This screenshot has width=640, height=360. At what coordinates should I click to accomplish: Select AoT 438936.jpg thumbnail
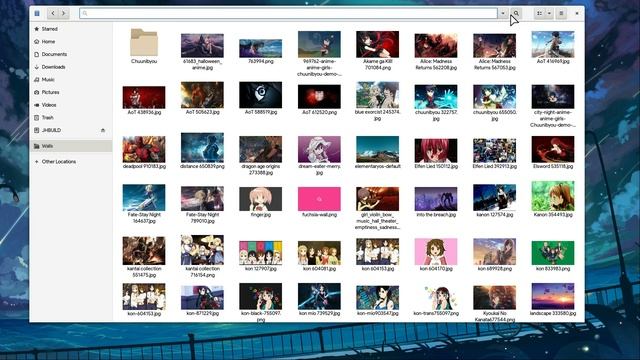click(144, 97)
